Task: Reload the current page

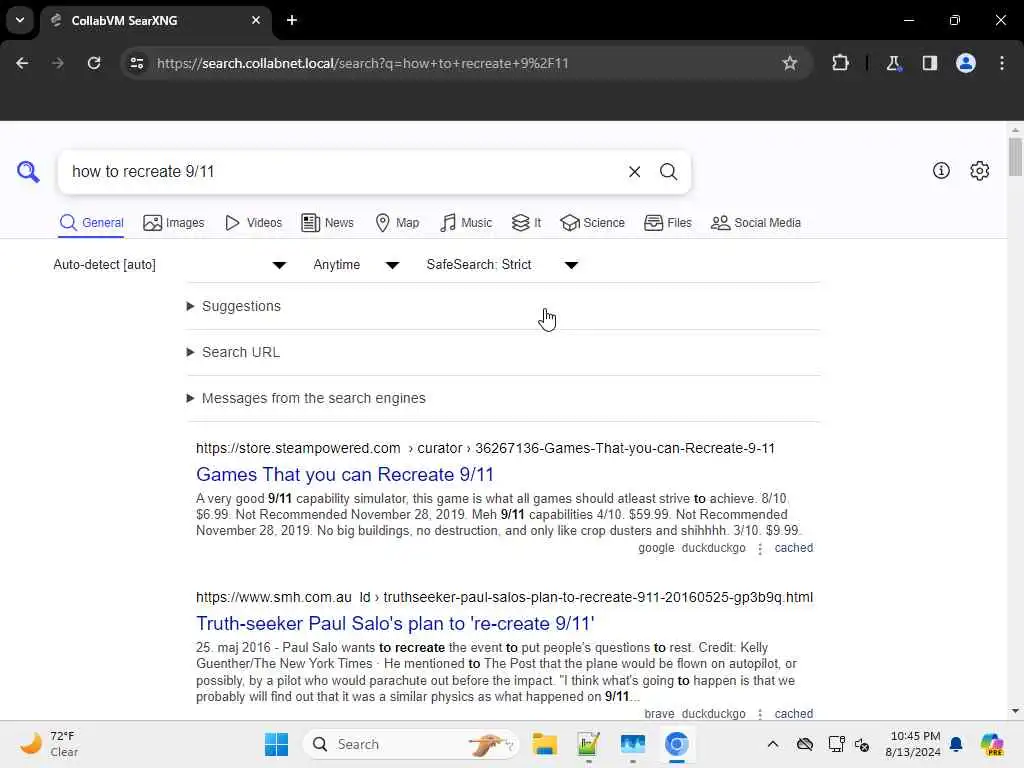Action: tap(94, 63)
